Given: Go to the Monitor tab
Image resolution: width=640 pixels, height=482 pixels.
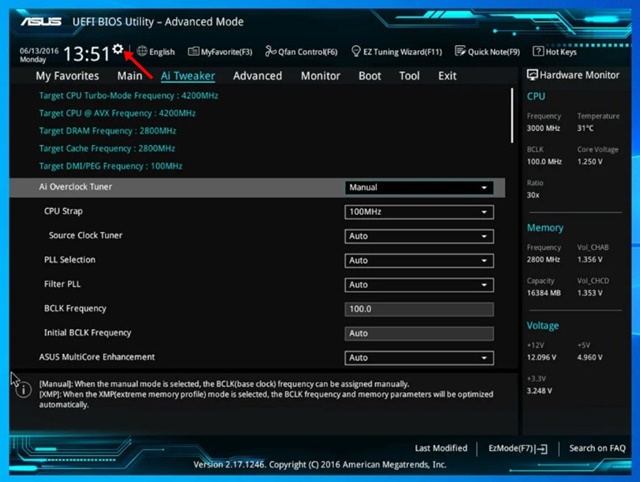Looking at the screenshot, I should [320, 76].
